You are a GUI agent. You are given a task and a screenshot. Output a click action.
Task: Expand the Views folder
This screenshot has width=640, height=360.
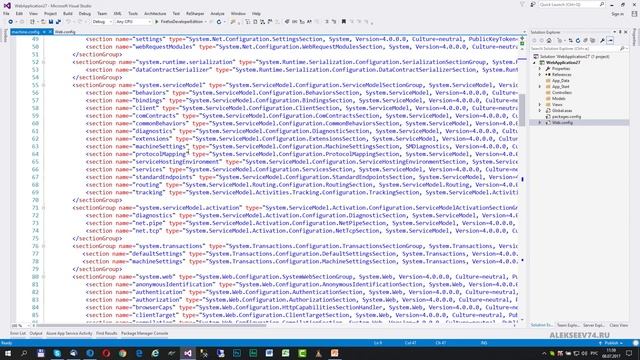pos(540,104)
